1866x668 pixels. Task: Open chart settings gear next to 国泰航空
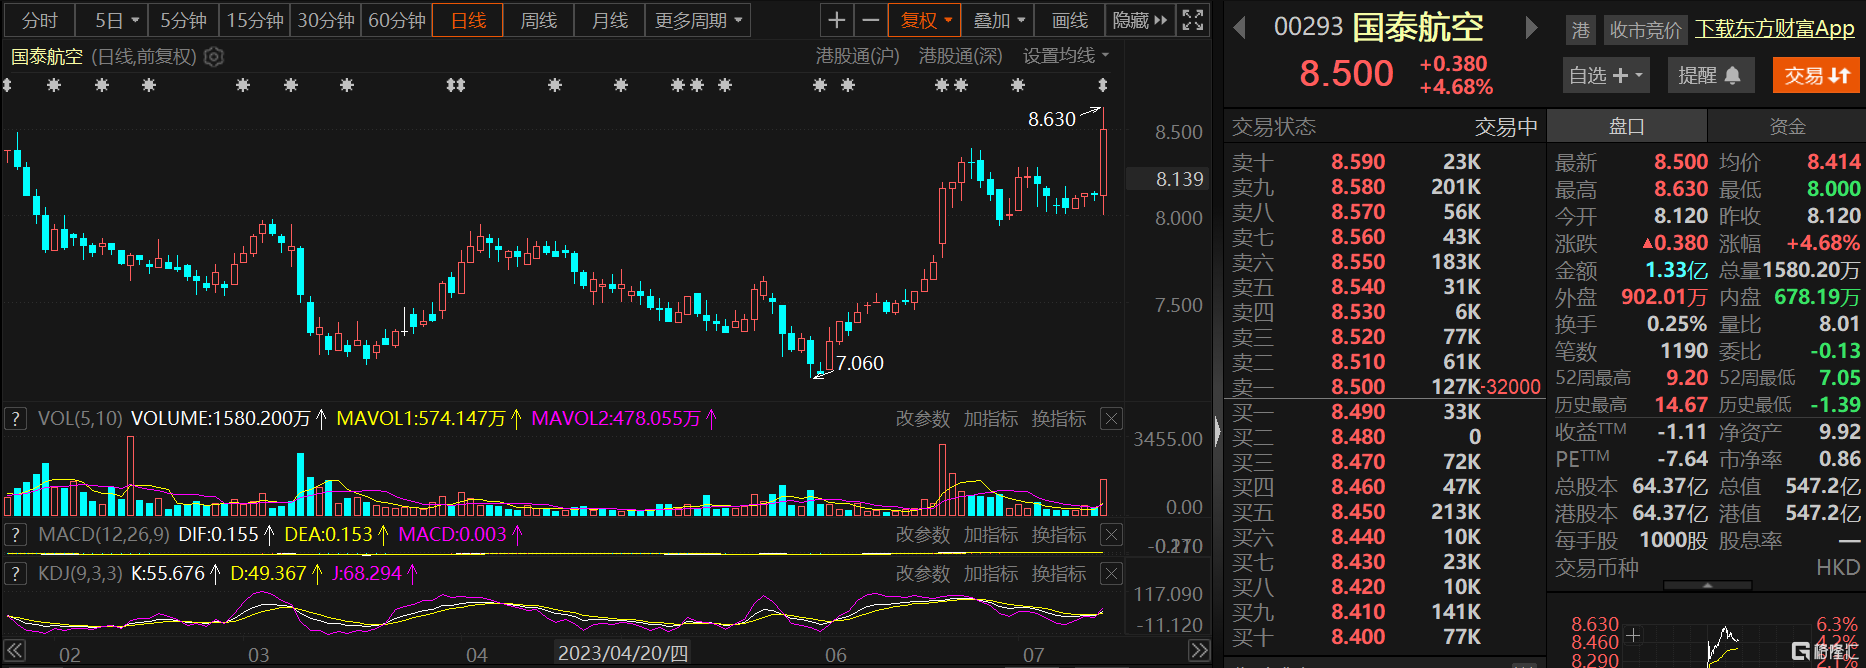pos(214,57)
